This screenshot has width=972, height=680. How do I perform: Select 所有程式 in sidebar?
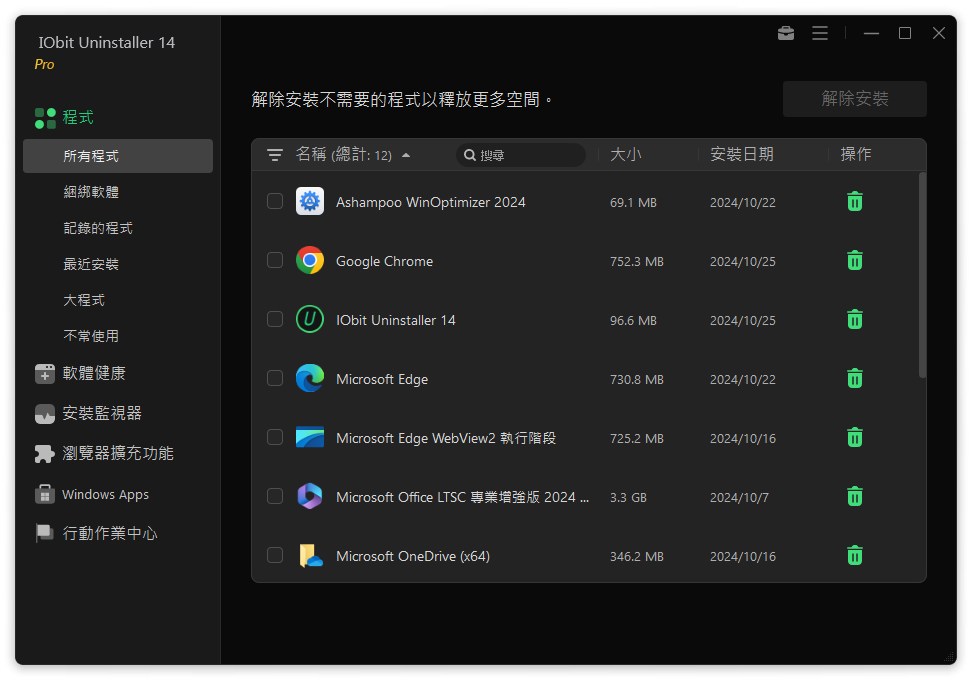tap(118, 156)
